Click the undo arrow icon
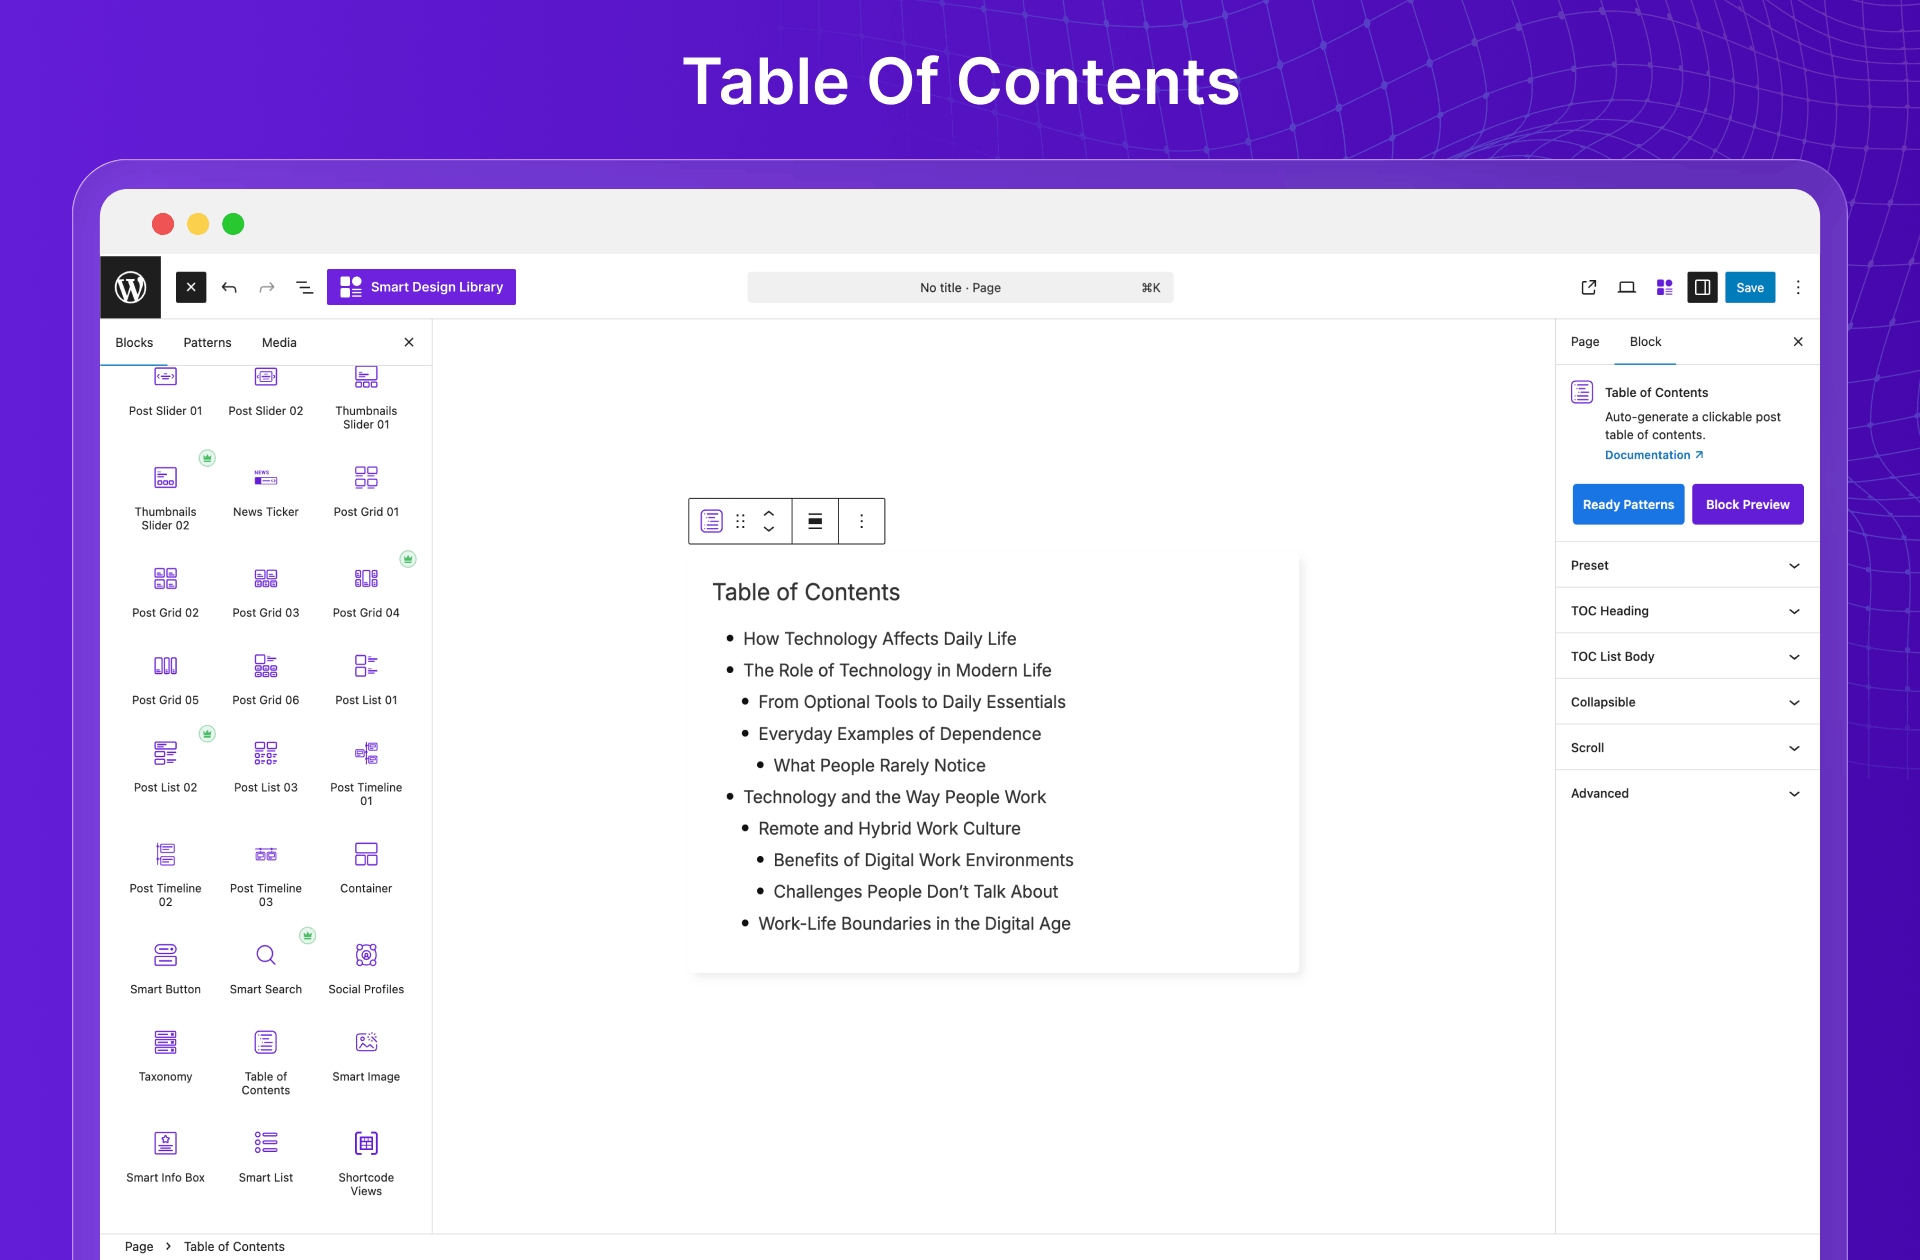 pyautogui.click(x=229, y=288)
